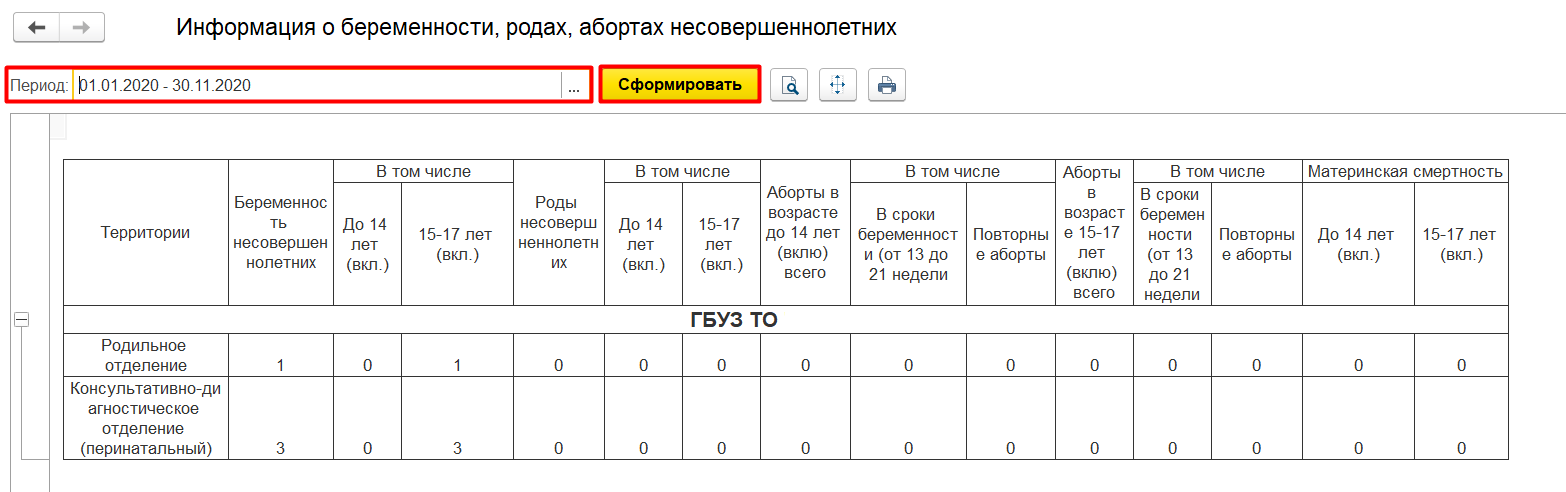This screenshot has height=492, width=1566.
Task: Select pregnancy count 3 in Консультативно-диагностическое row
Action: point(281,448)
